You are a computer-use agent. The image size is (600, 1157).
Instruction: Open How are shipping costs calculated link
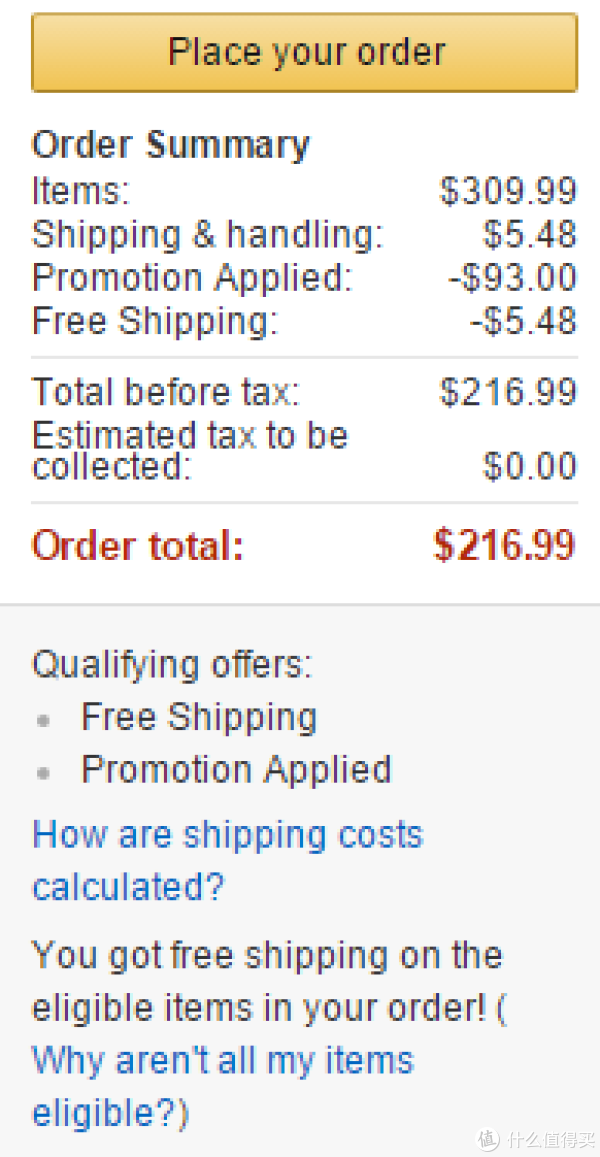(x=227, y=860)
